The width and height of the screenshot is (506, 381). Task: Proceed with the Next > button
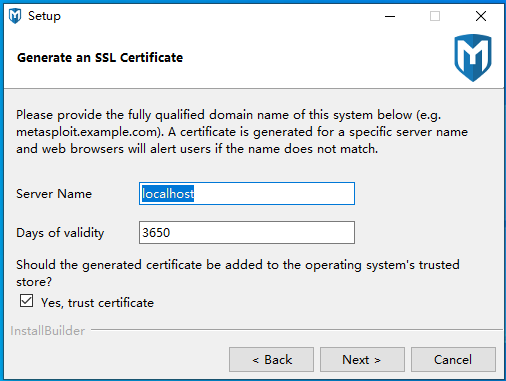362,359
